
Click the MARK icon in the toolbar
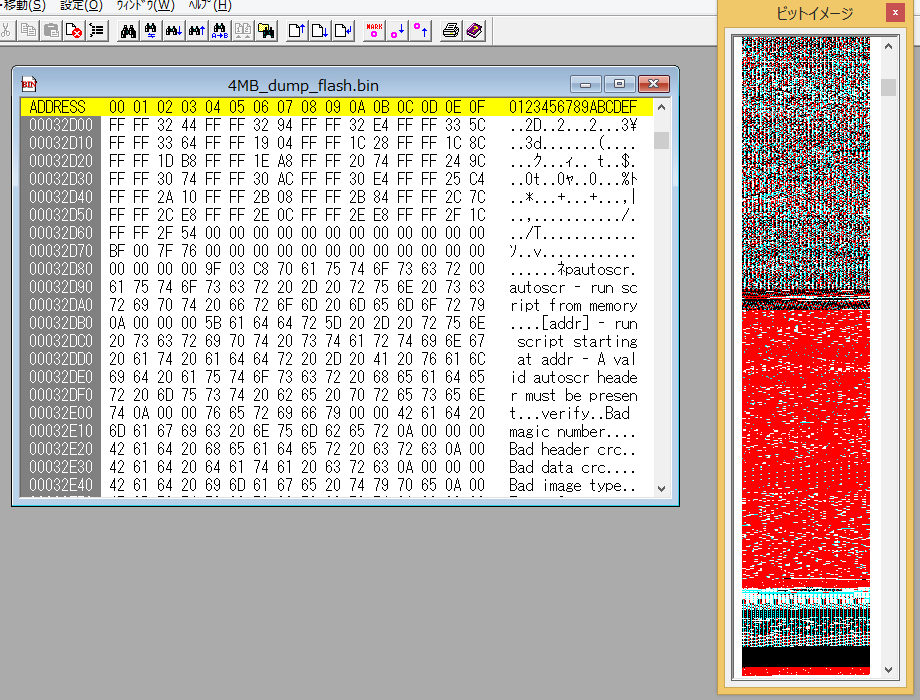tap(374, 31)
